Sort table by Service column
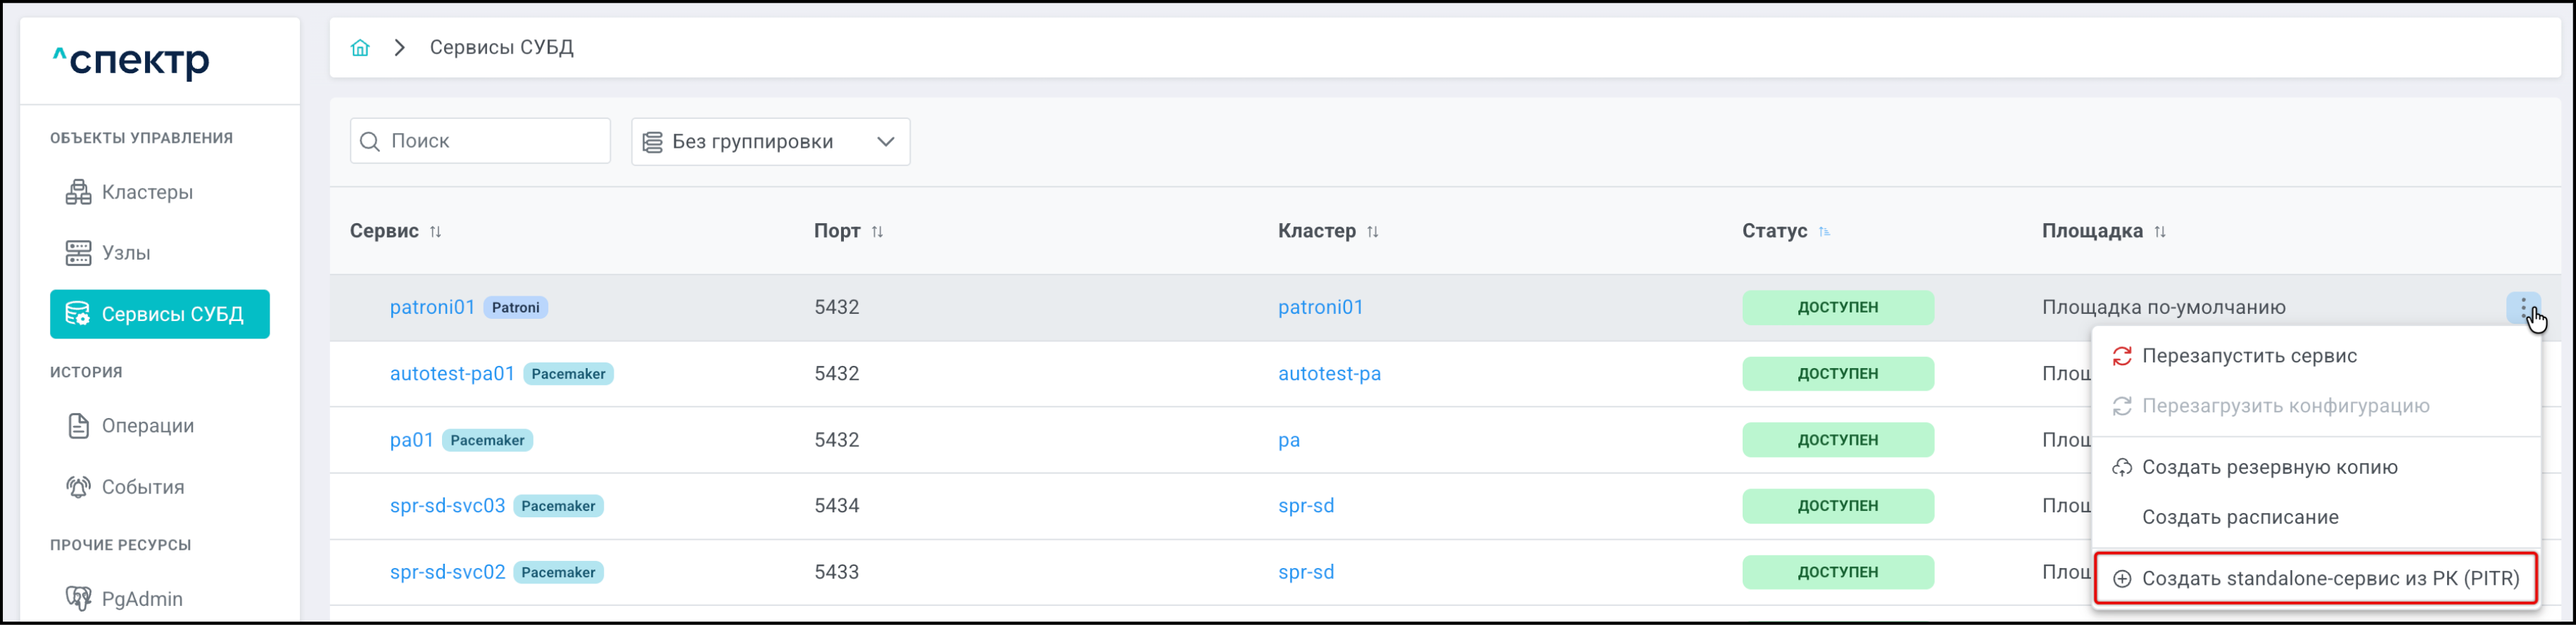 435,232
